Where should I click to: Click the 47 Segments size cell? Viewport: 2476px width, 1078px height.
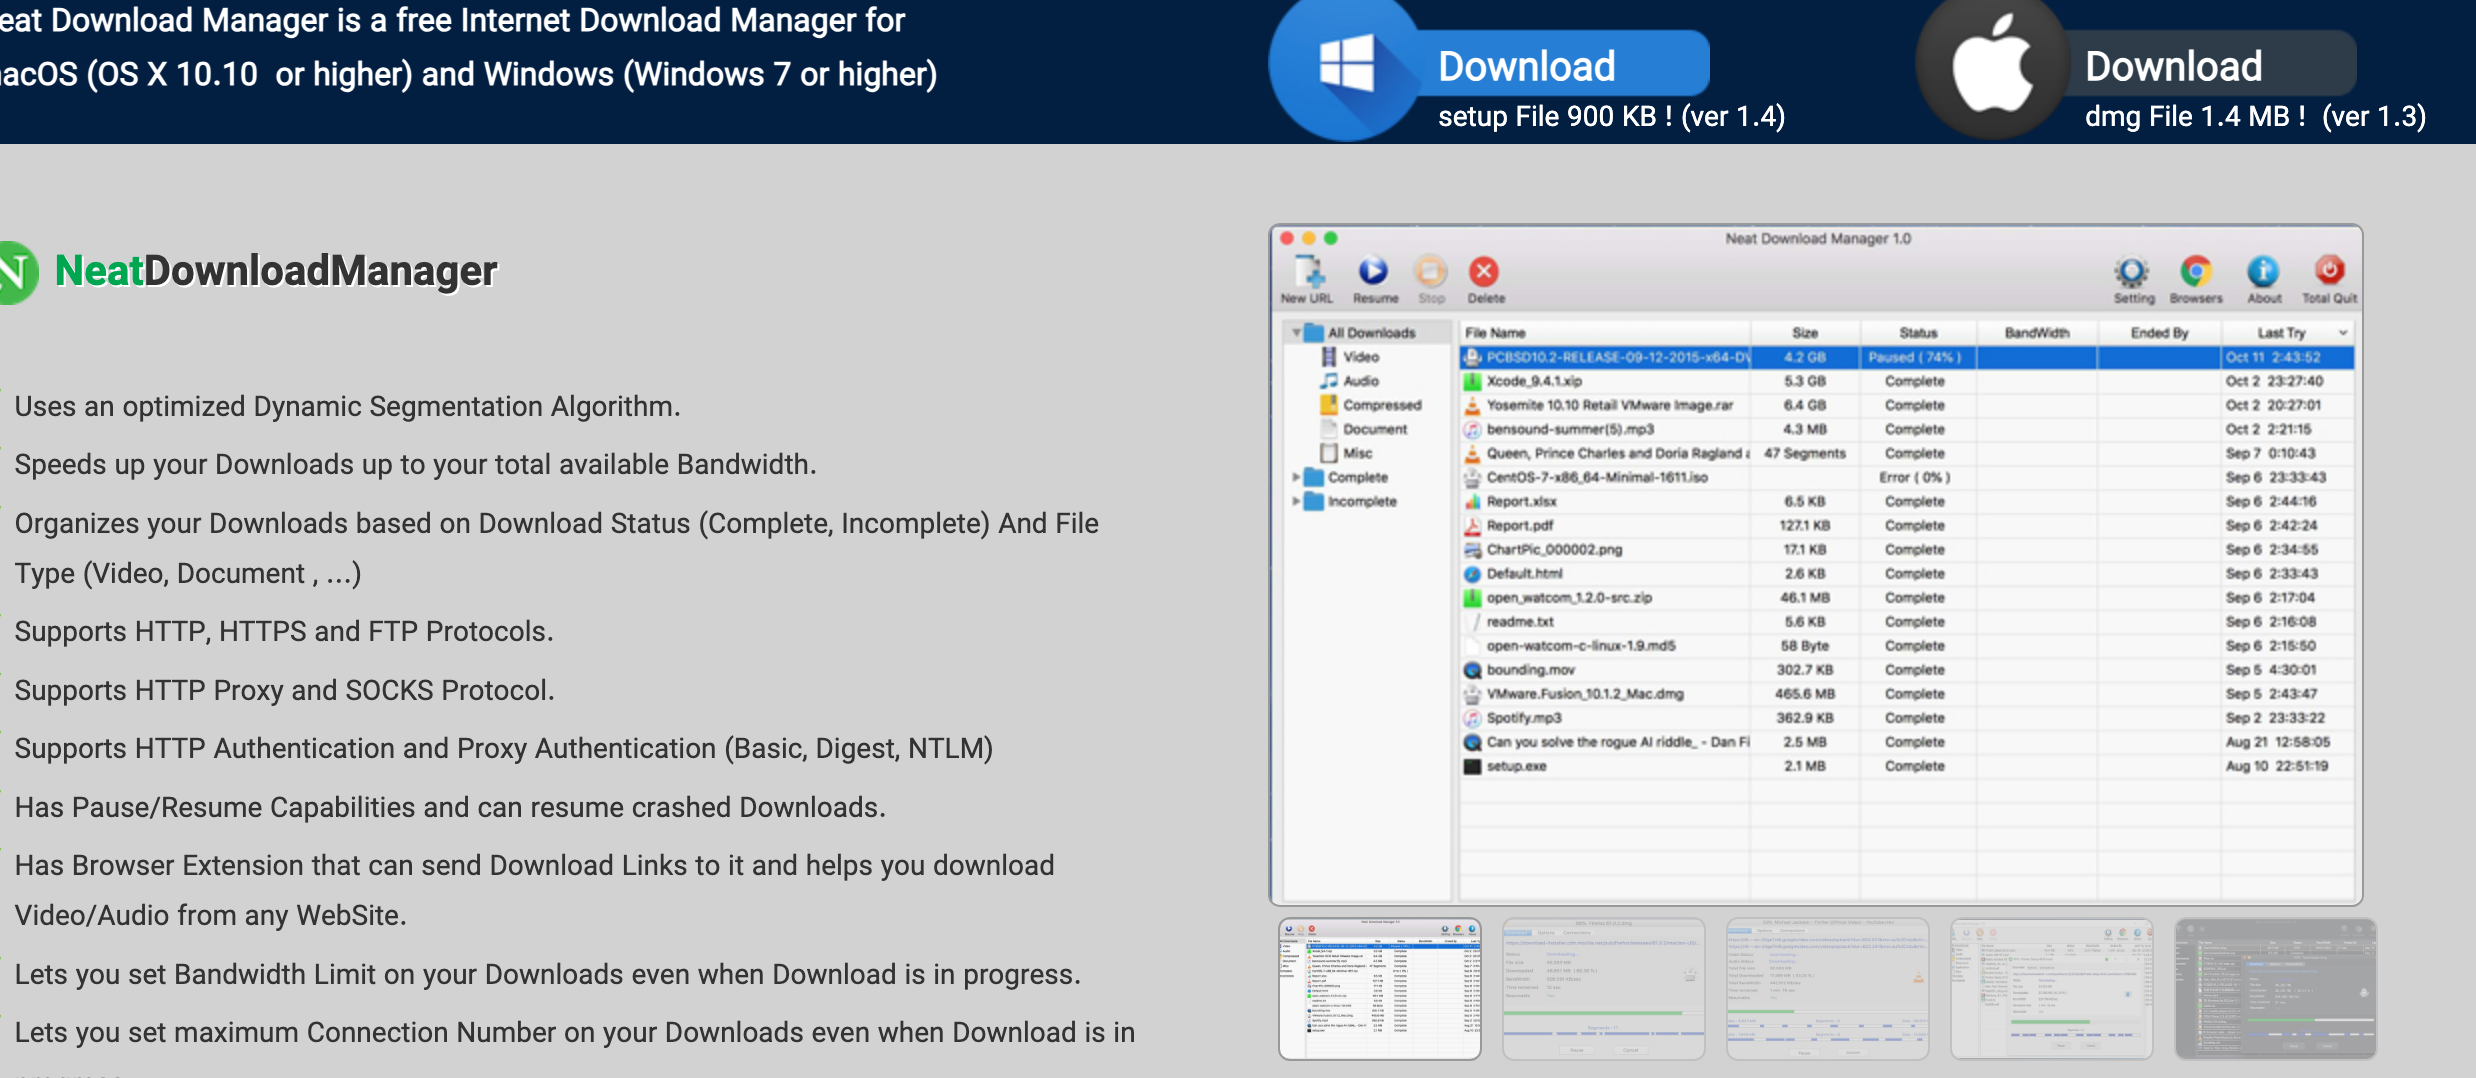pyautogui.click(x=1805, y=453)
